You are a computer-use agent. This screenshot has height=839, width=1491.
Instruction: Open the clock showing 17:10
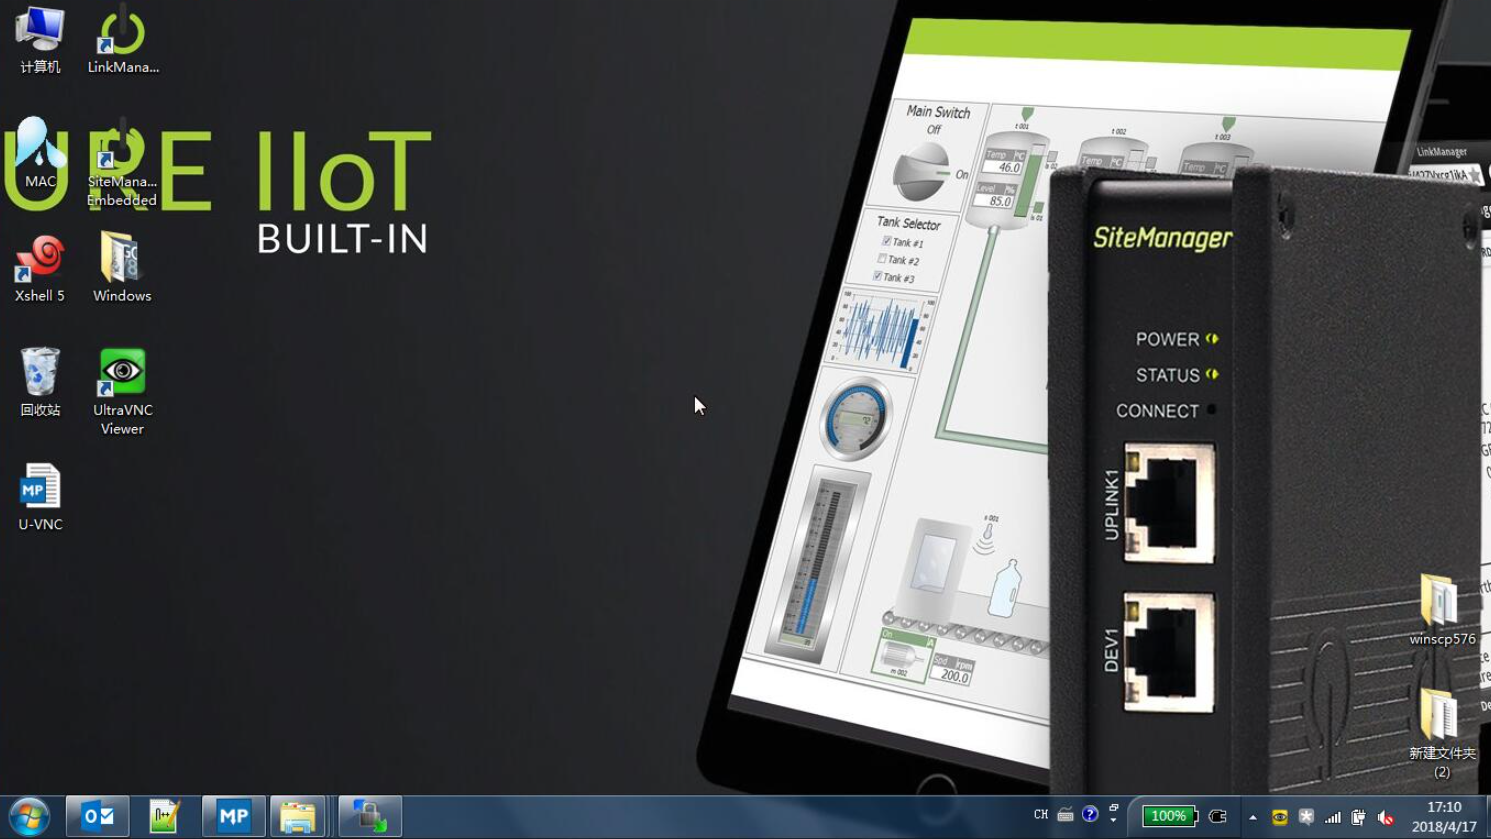click(1444, 817)
